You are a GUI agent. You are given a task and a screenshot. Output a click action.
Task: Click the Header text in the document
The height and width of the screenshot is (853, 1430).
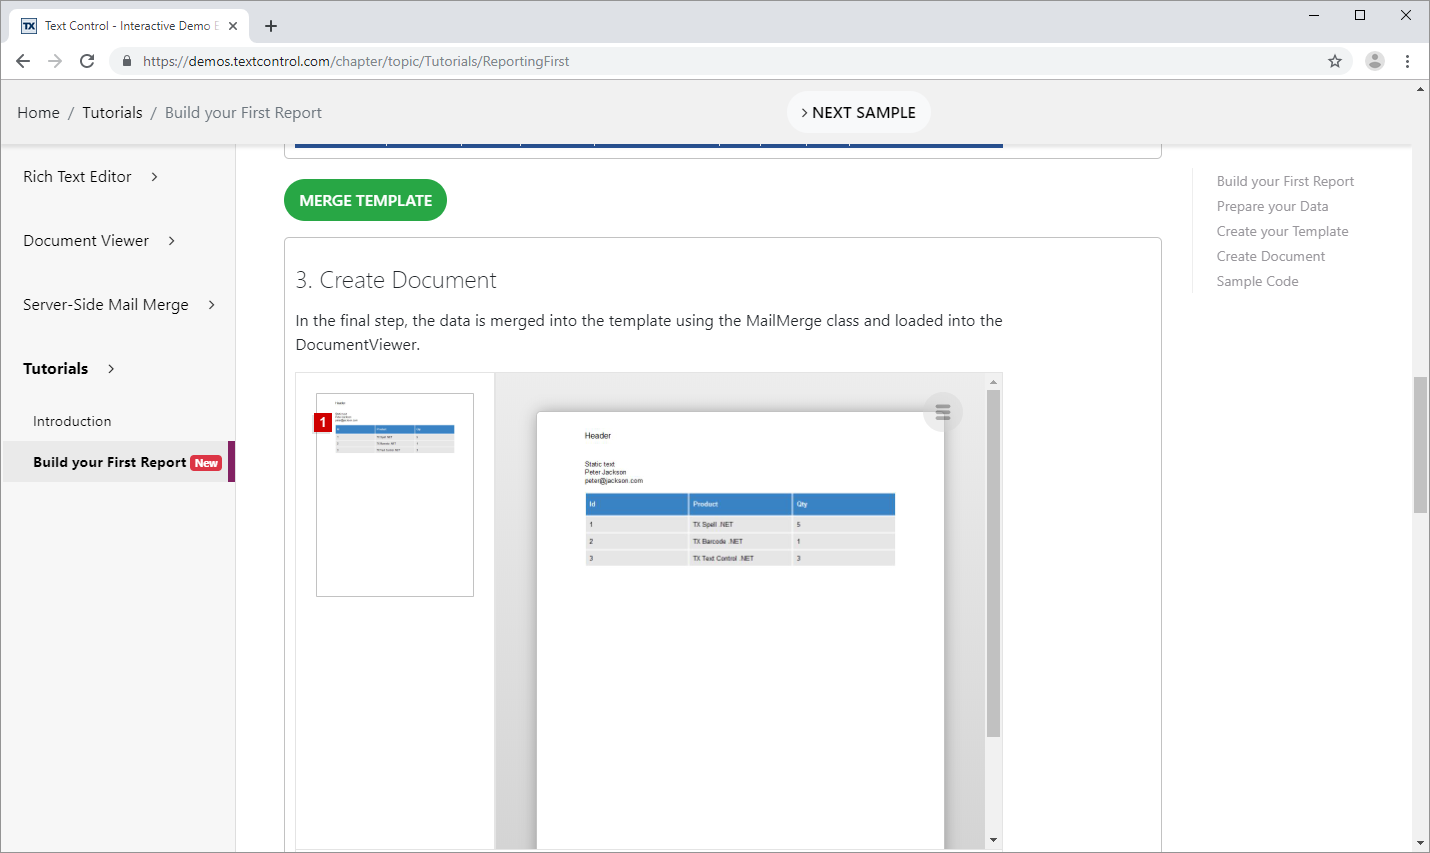(x=598, y=436)
